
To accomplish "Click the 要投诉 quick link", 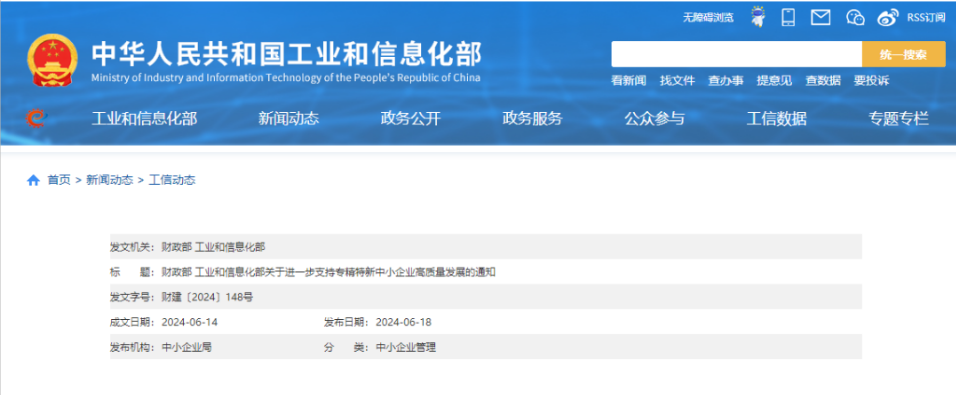I will (871, 80).
